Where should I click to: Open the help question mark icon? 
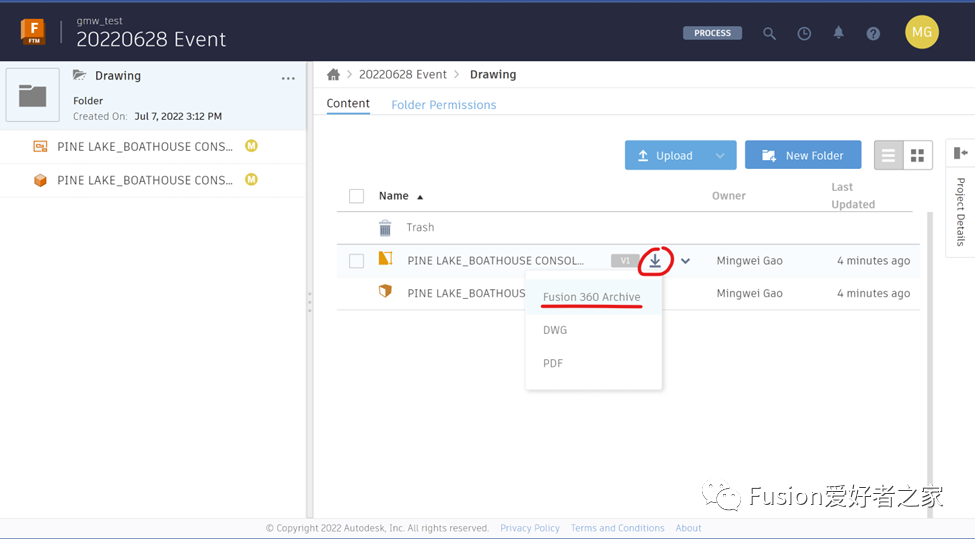pyautogui.click(x=873, y=34)
